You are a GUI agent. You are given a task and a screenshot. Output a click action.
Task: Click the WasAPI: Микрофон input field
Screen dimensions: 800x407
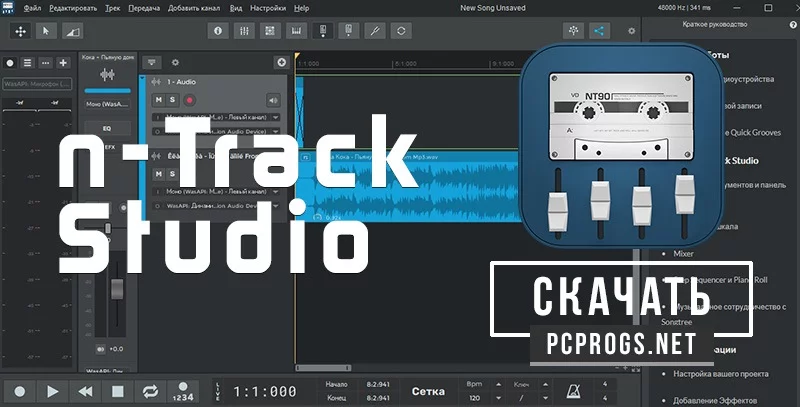click(x=37, y=84)
